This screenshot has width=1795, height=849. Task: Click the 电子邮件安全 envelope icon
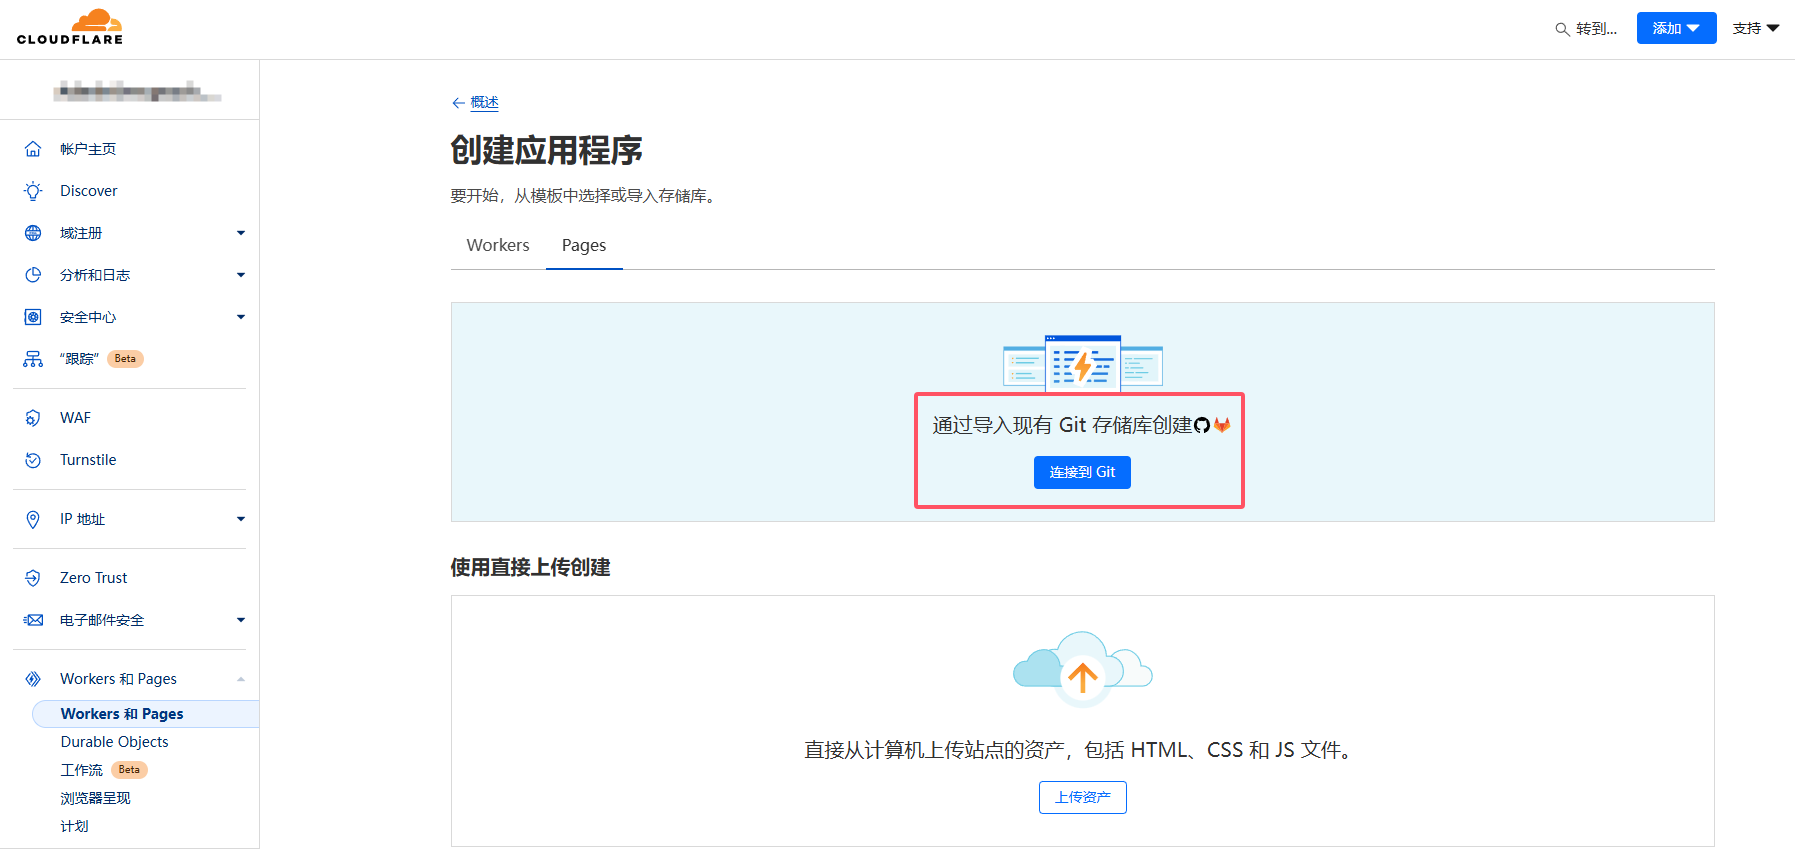pos(33,620)
